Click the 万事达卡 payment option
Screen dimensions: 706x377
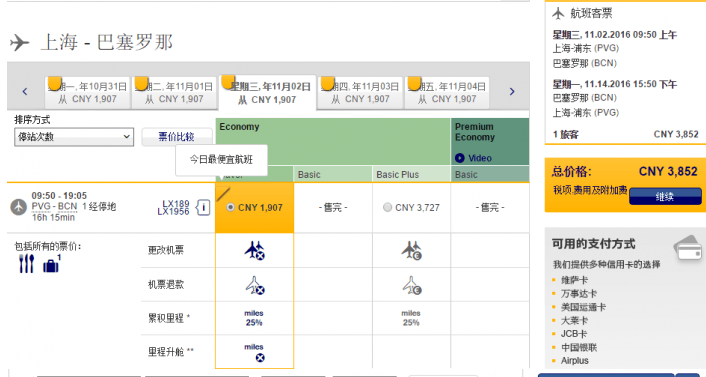(579, 294)
